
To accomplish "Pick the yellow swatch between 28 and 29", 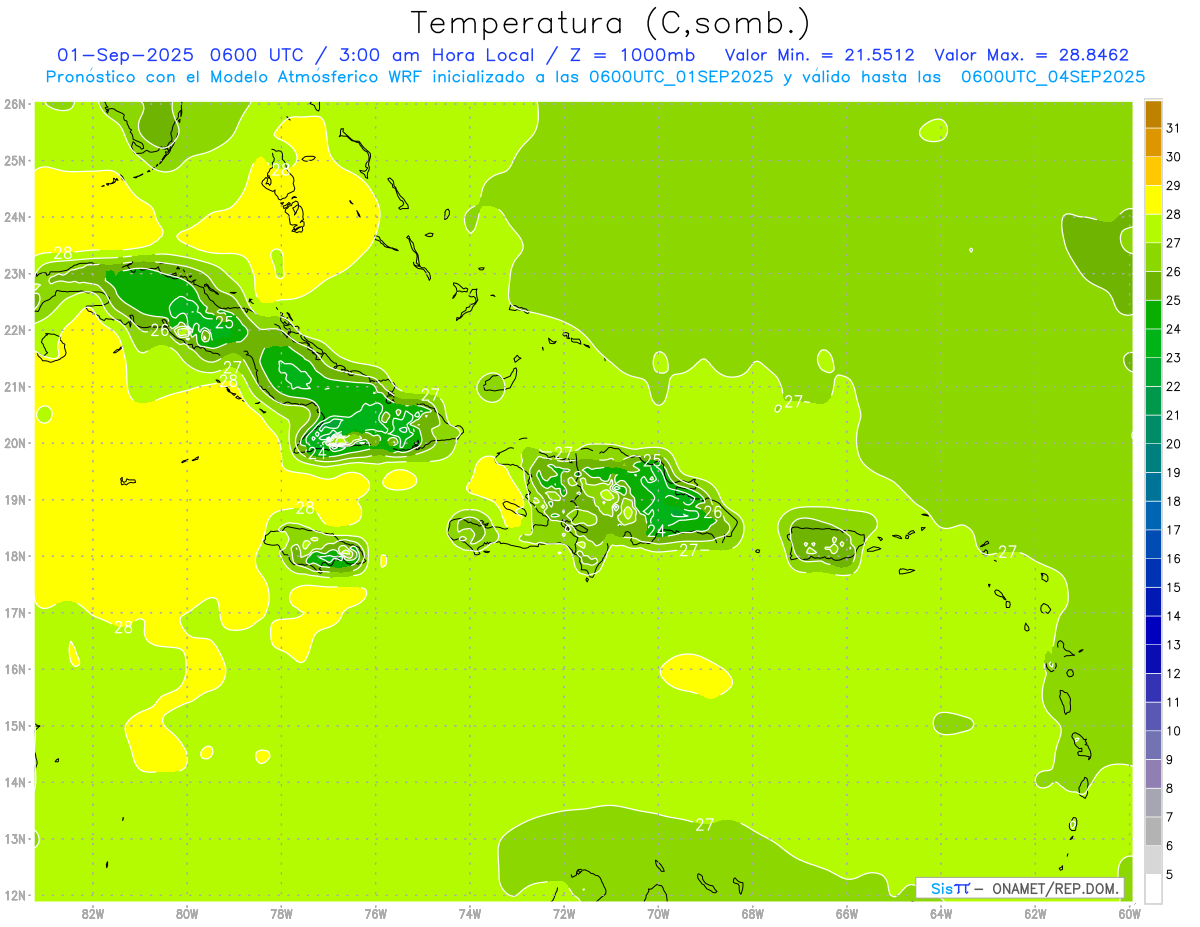I will coord(1153,200).
